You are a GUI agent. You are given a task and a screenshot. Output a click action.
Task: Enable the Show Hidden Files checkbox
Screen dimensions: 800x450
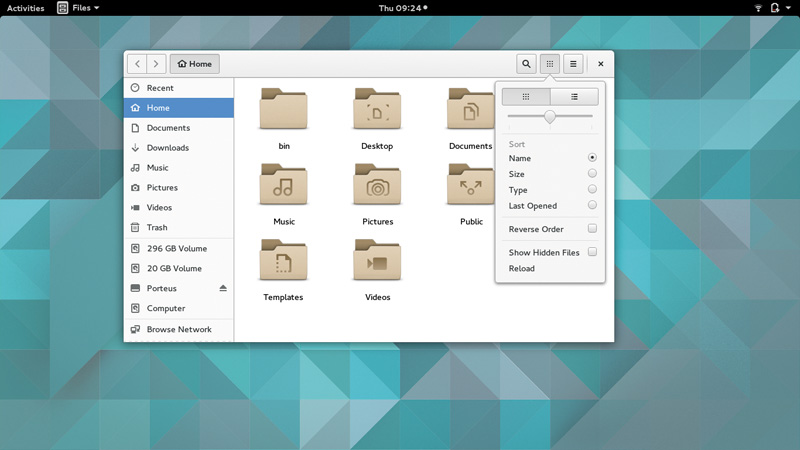(x=592, y=252)
